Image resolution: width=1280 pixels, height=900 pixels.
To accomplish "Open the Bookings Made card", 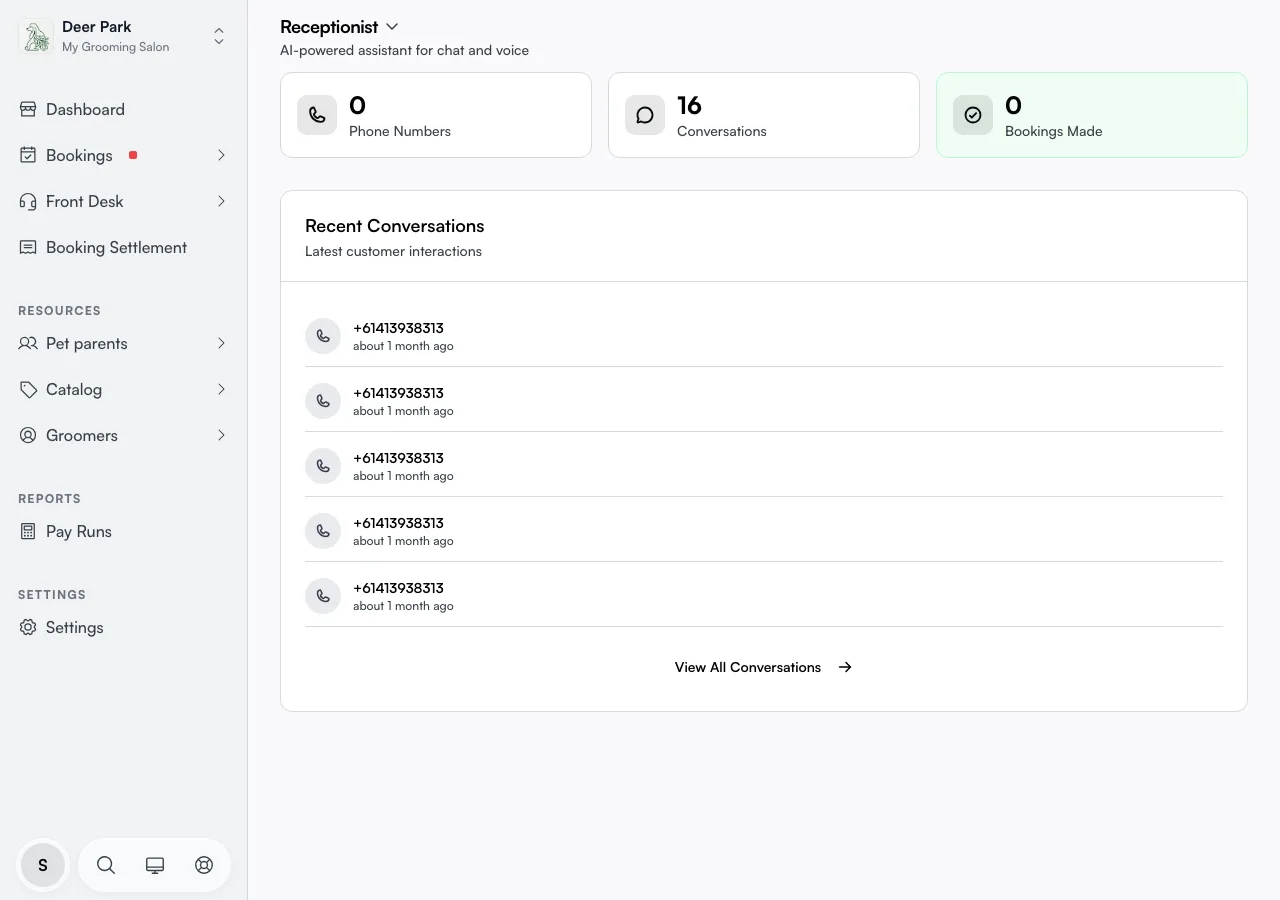I will pos(1092,115).
